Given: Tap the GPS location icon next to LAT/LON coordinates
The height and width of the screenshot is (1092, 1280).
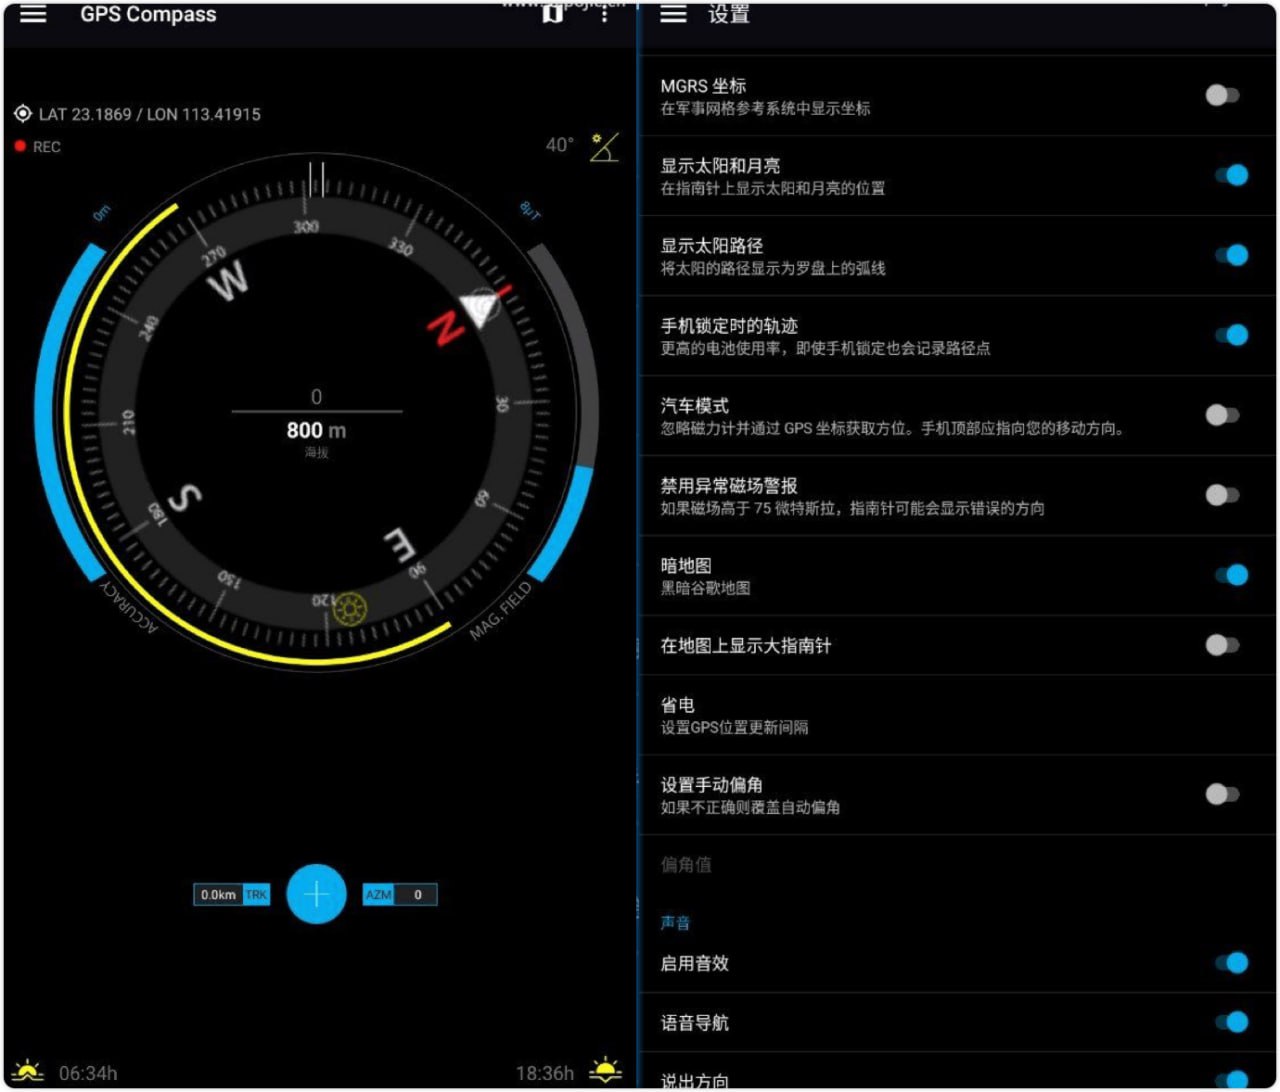Looking at the screenshot, I should 23,113.
